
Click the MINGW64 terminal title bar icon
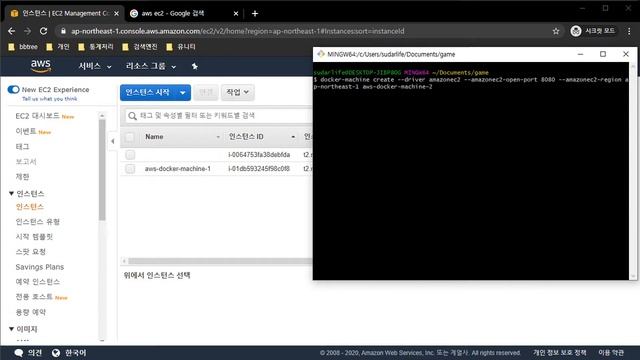click(321, 54)
